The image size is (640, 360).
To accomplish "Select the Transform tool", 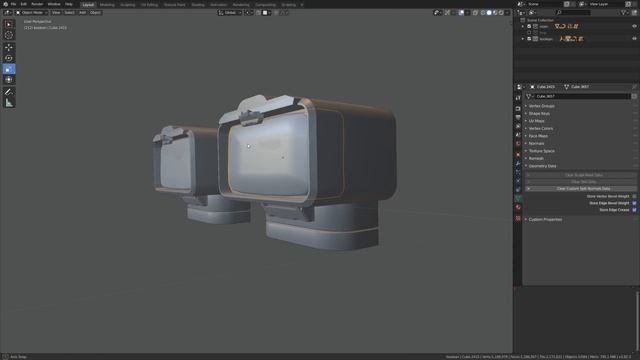I will tap(9, 80).
